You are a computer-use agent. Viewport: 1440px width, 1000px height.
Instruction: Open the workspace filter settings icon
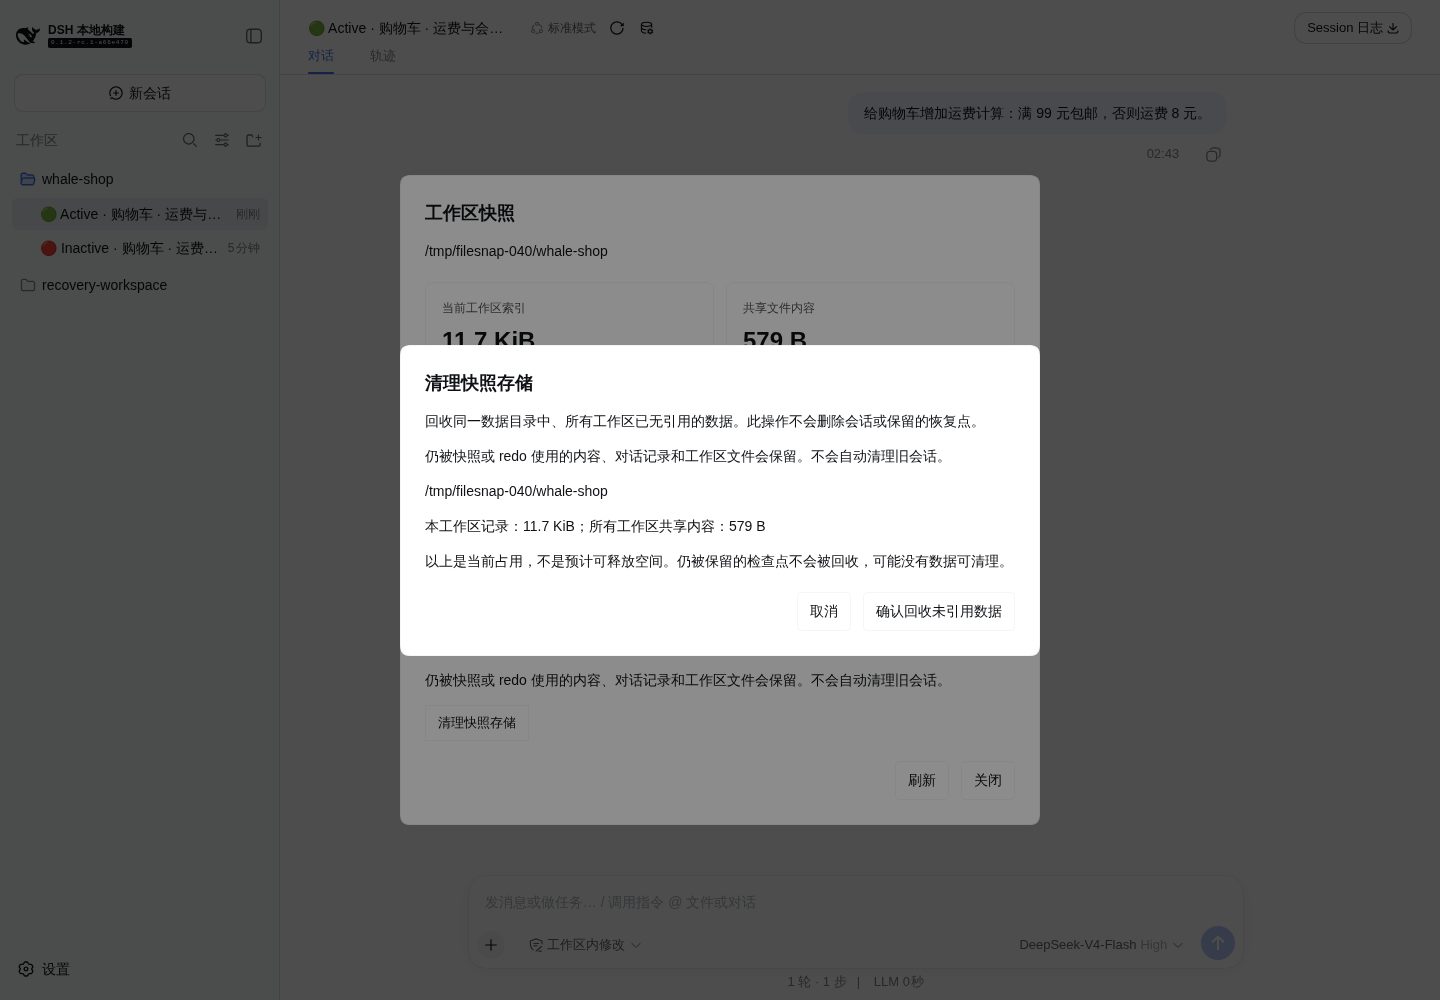[222, 140]
